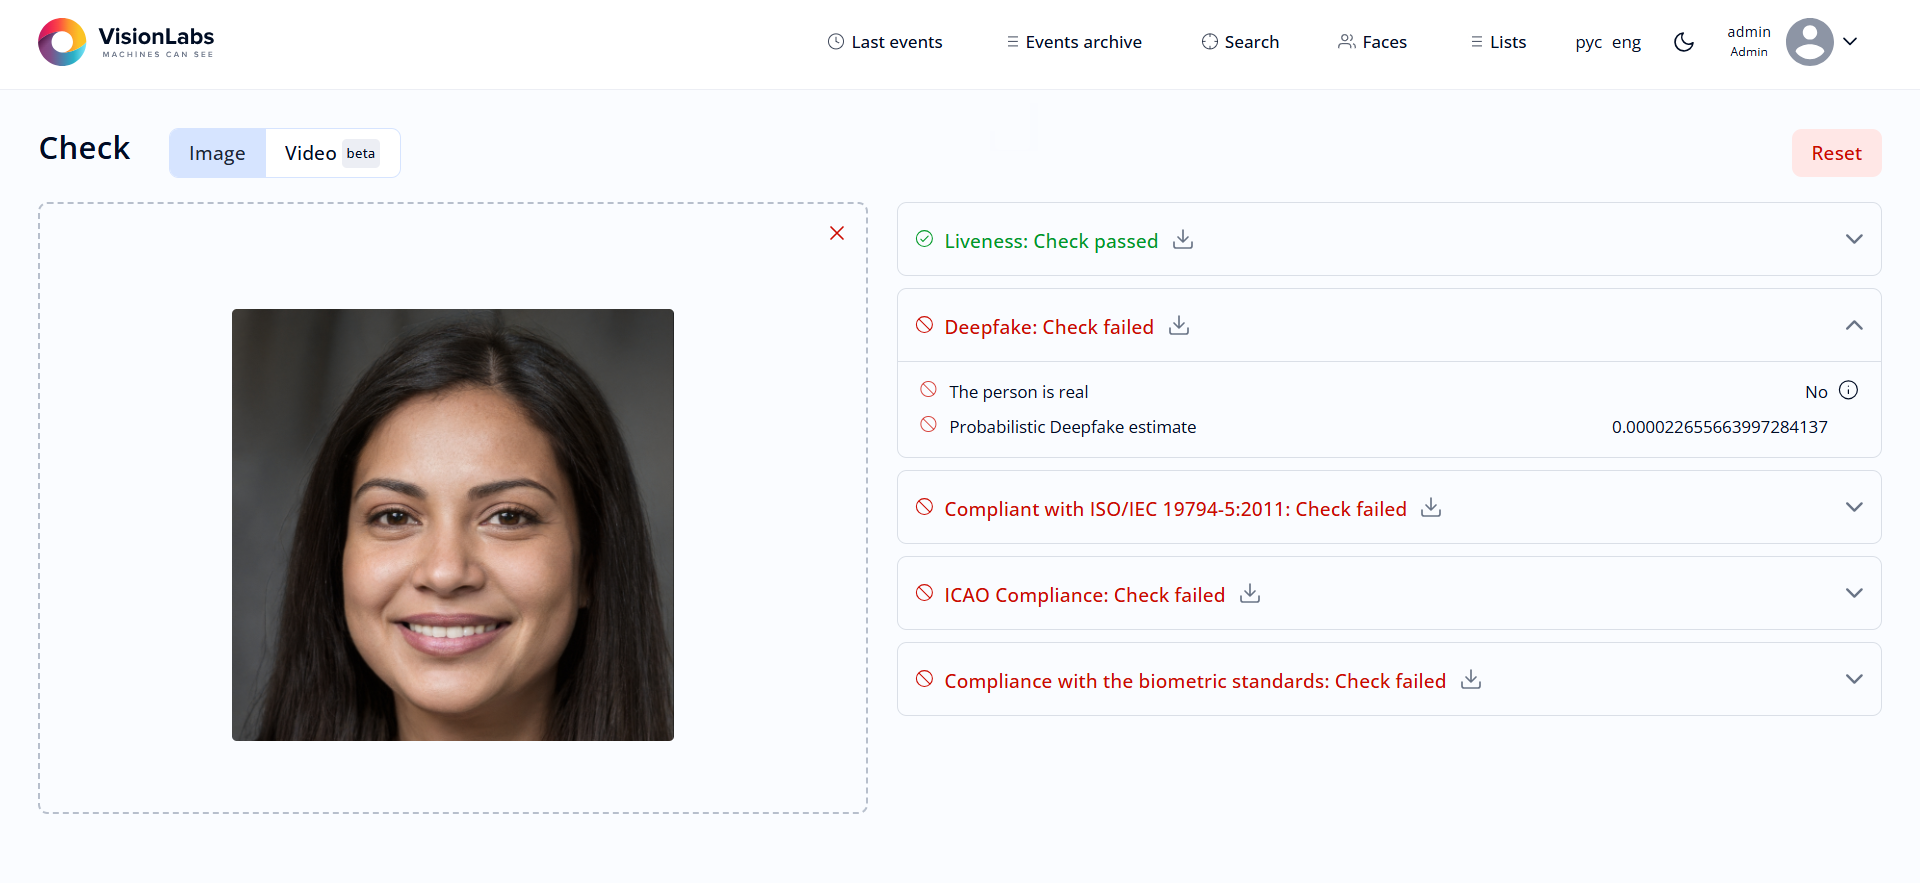Download the Liveness check report
The height and width of the screenshot is (883, 1920).
[1183, 240]
